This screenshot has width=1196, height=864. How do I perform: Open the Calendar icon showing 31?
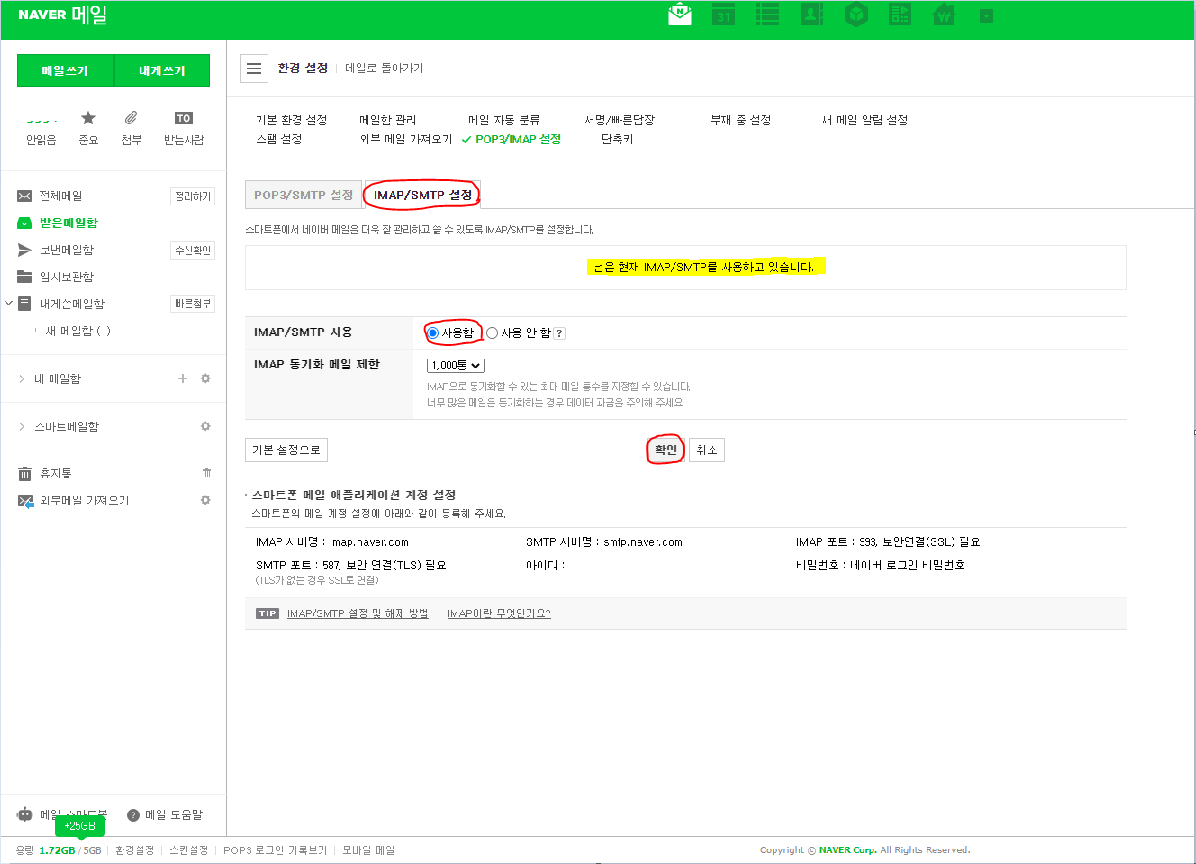tap(723, 14)
